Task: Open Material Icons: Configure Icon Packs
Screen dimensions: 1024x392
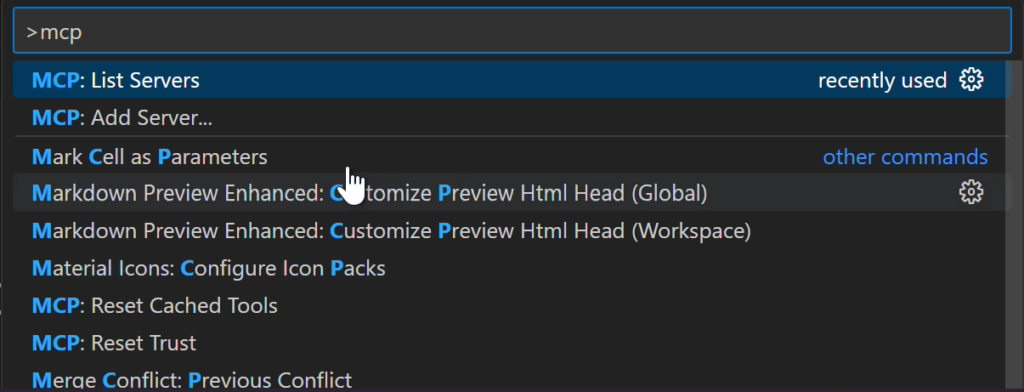Action: pyautogui.click(x=512, y=269)
